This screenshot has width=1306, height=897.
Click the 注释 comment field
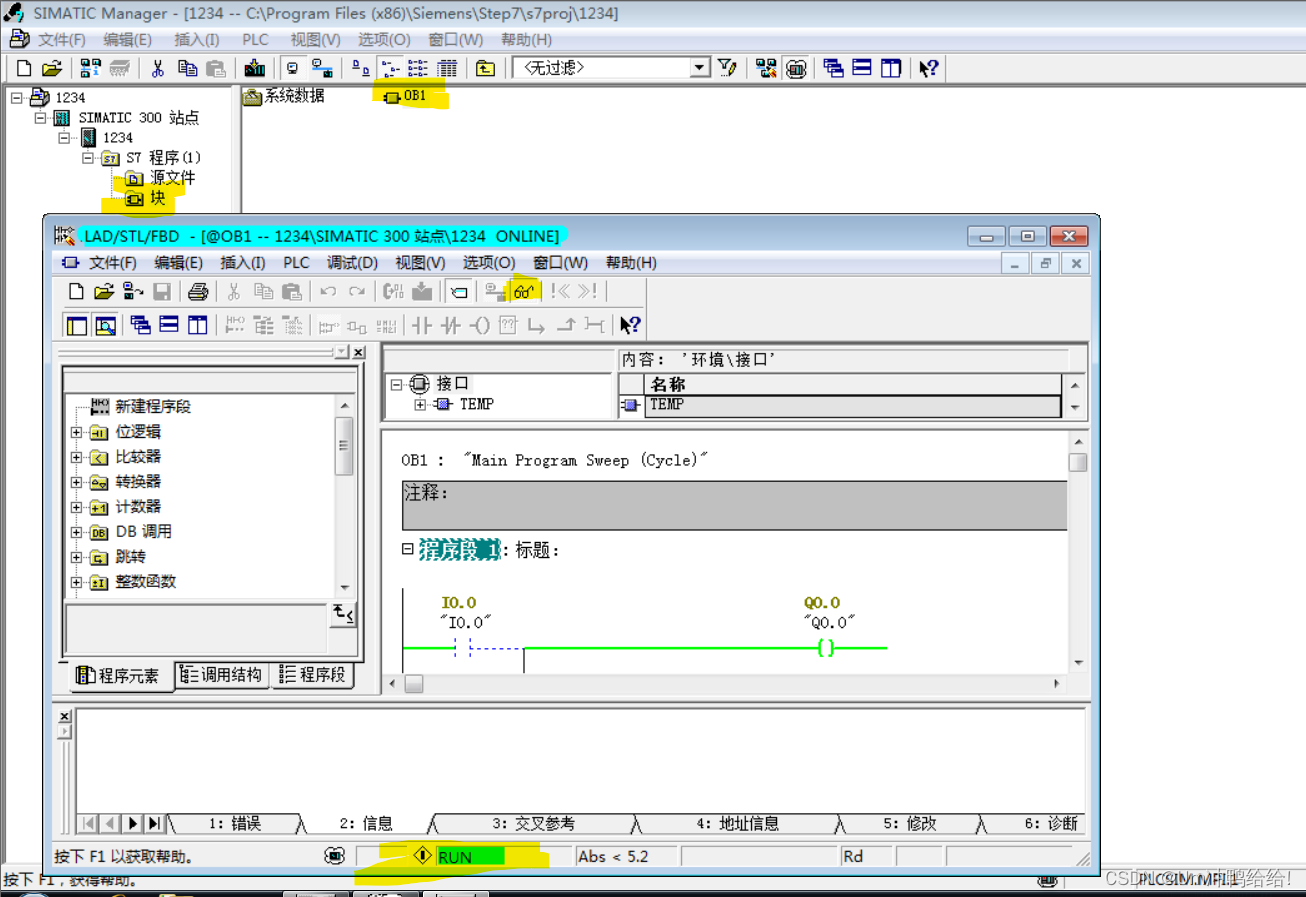(735, 505)
